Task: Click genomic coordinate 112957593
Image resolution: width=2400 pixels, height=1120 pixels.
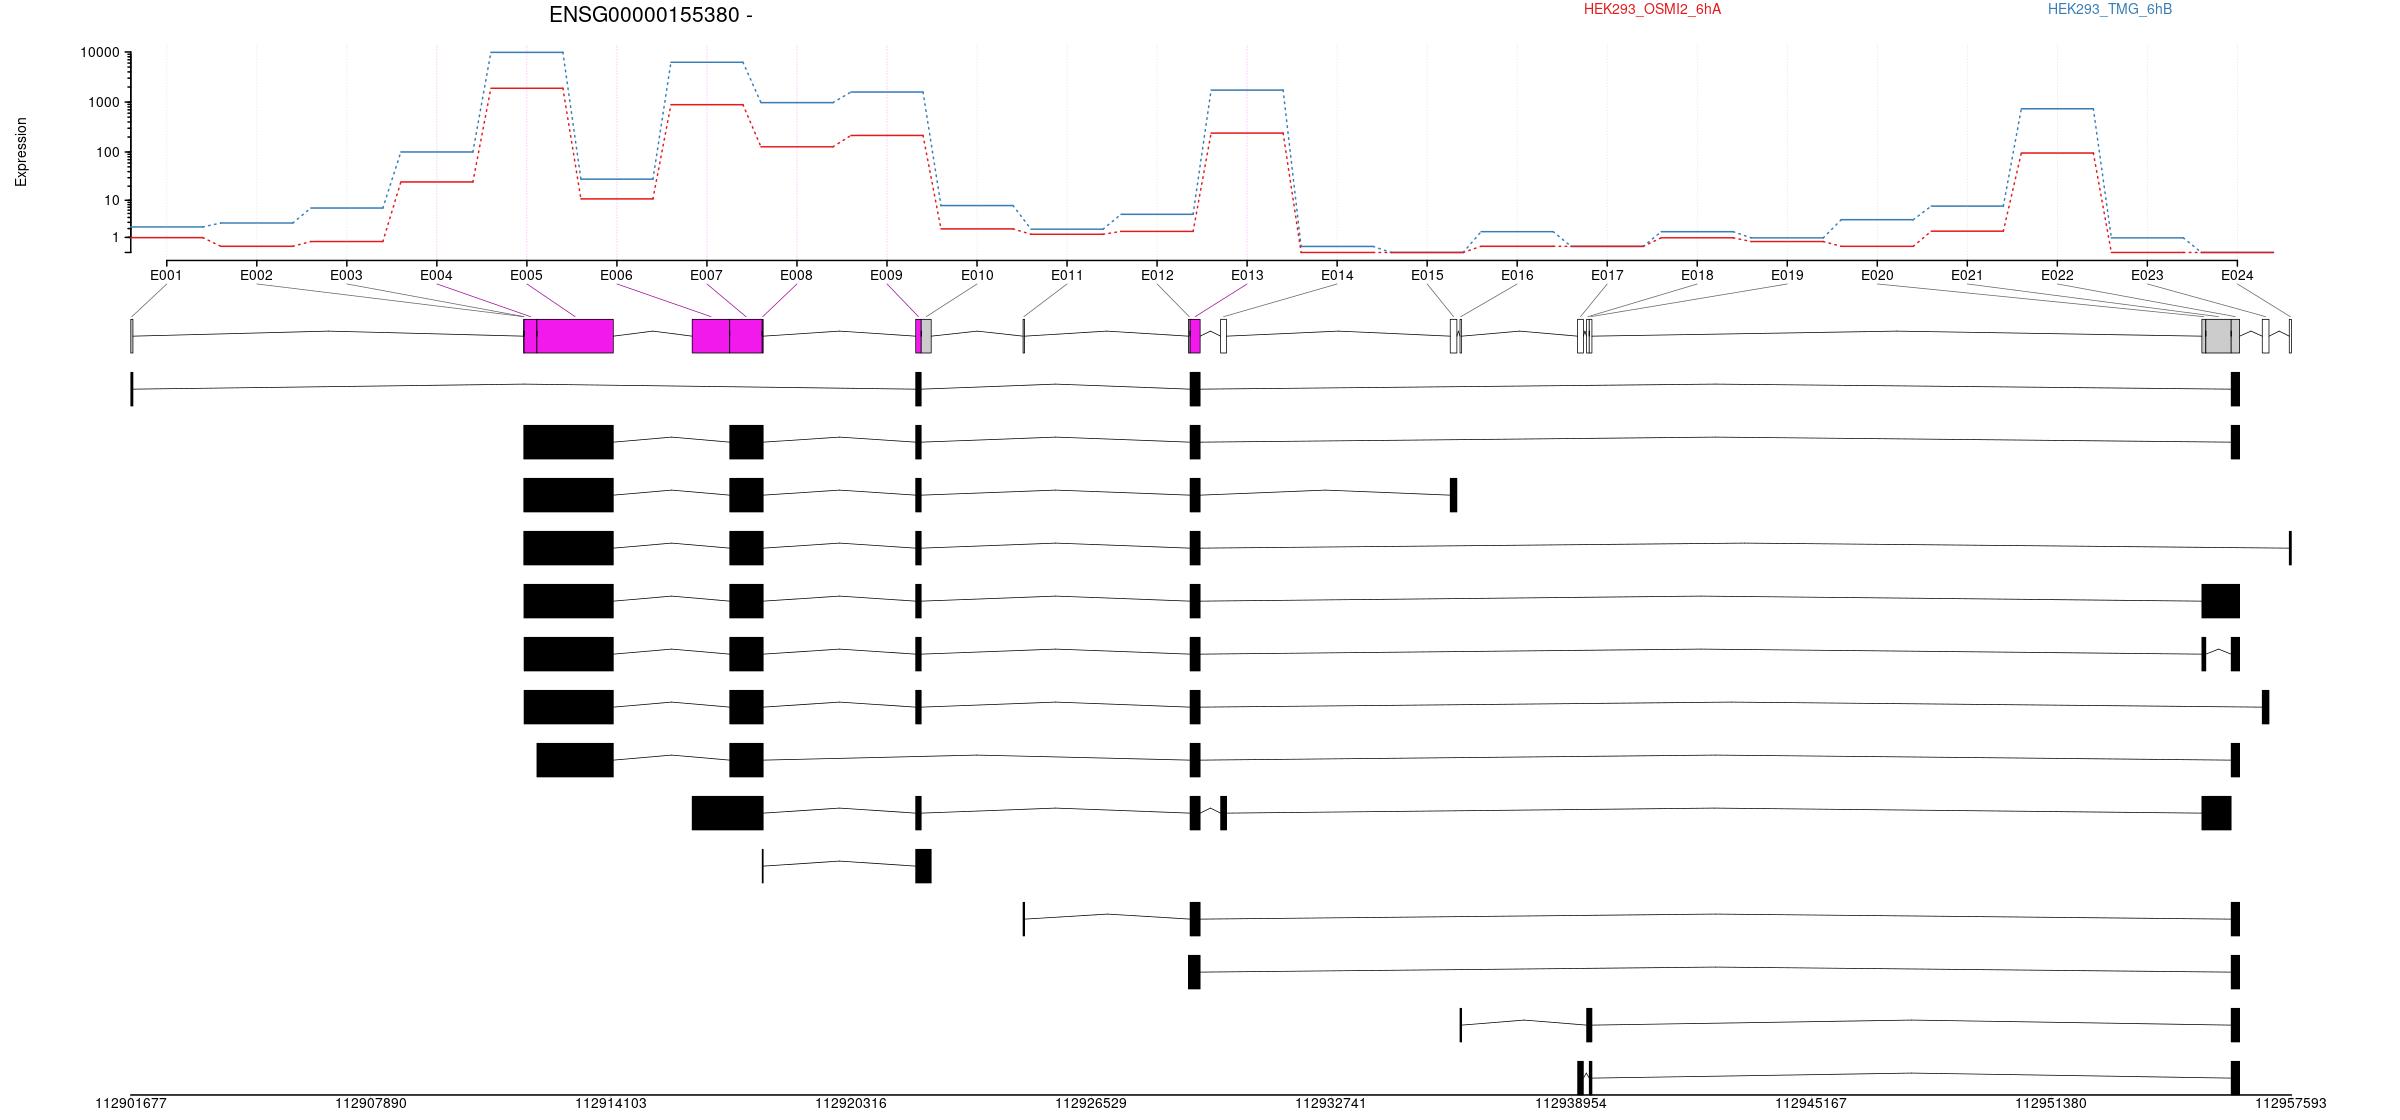Action: coord(2291,1103)
